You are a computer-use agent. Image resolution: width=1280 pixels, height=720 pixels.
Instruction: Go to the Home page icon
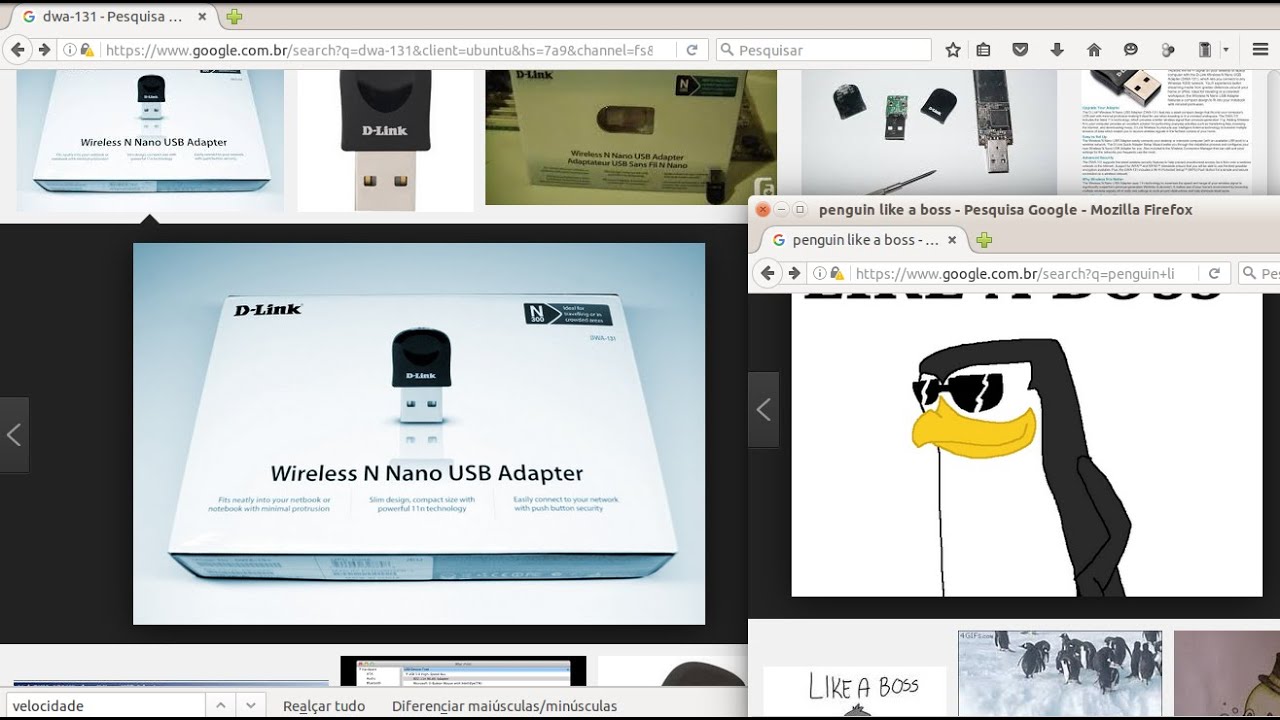(1094, 50)
